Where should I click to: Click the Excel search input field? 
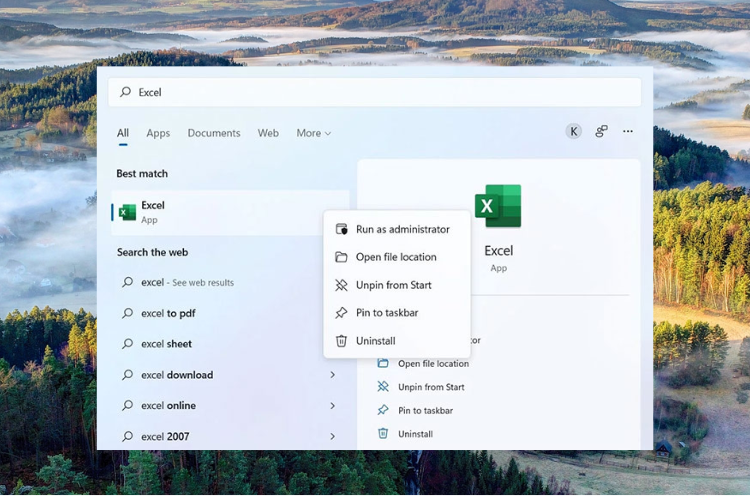pos(375,92)
